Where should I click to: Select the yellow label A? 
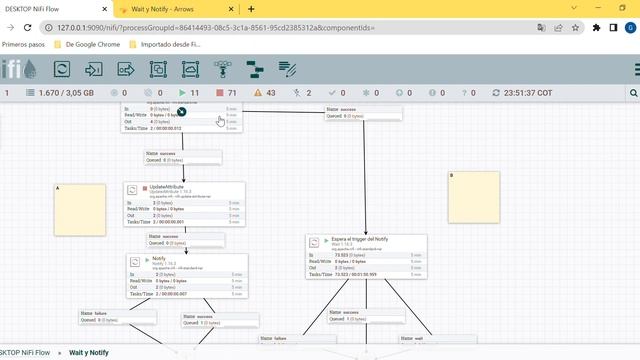80,210
